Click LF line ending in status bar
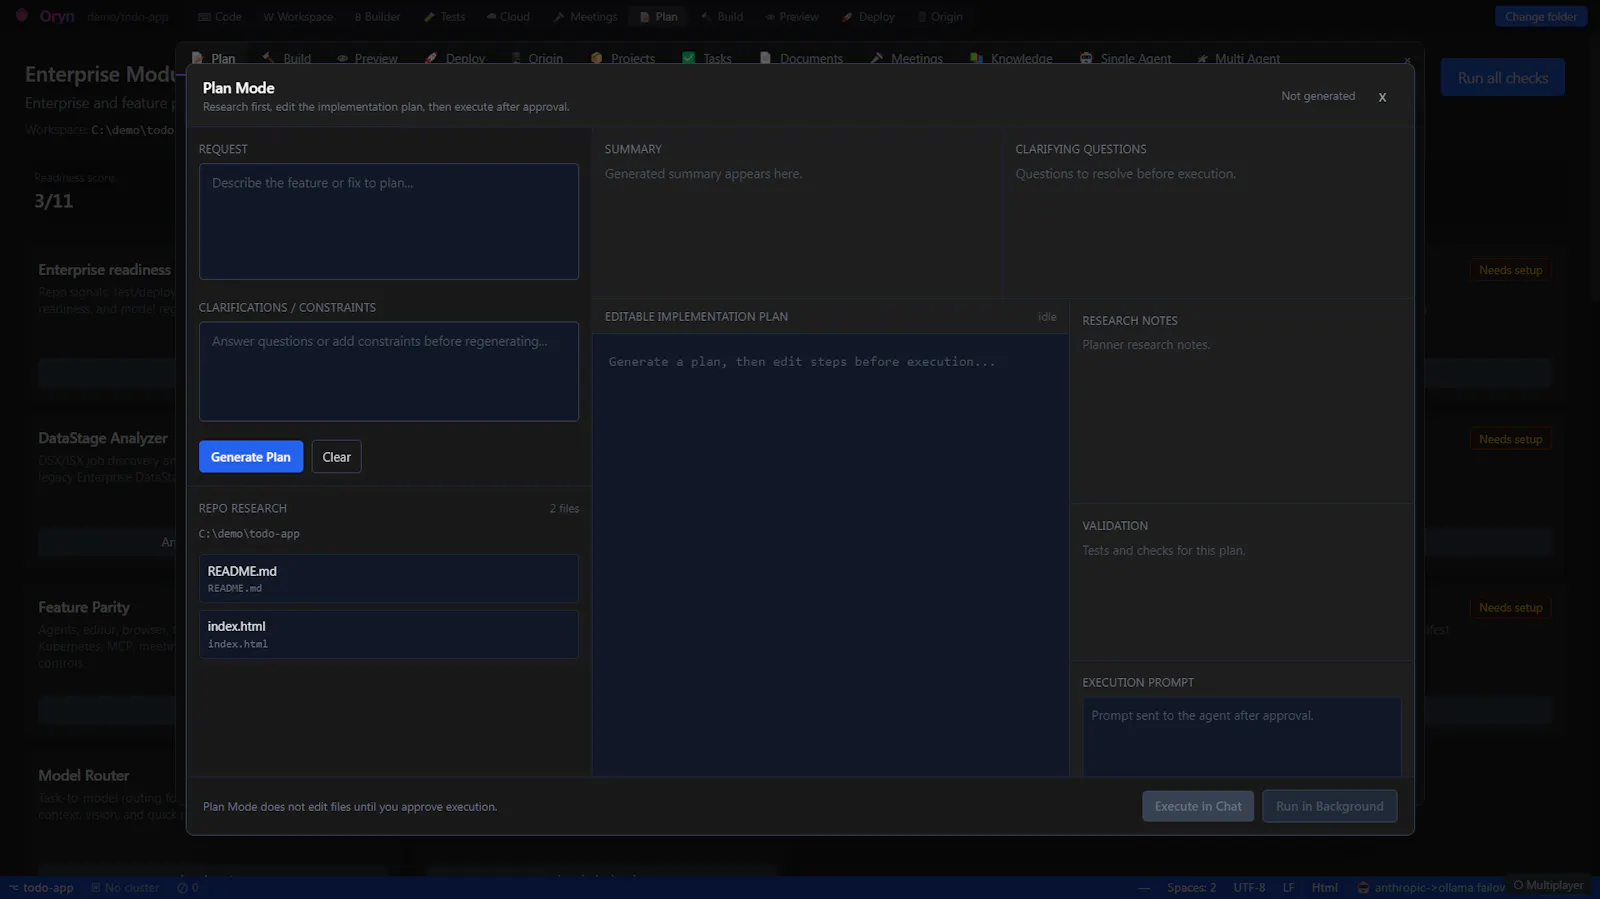This screenshot has width=1600, height=899. pos(1289,887)
